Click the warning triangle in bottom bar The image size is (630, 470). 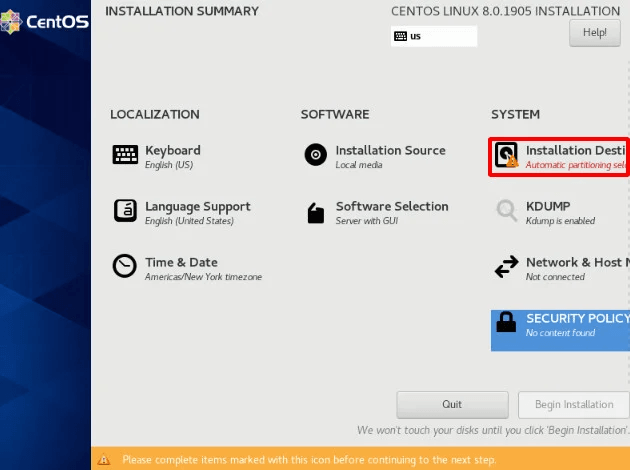tap(104, 460)
